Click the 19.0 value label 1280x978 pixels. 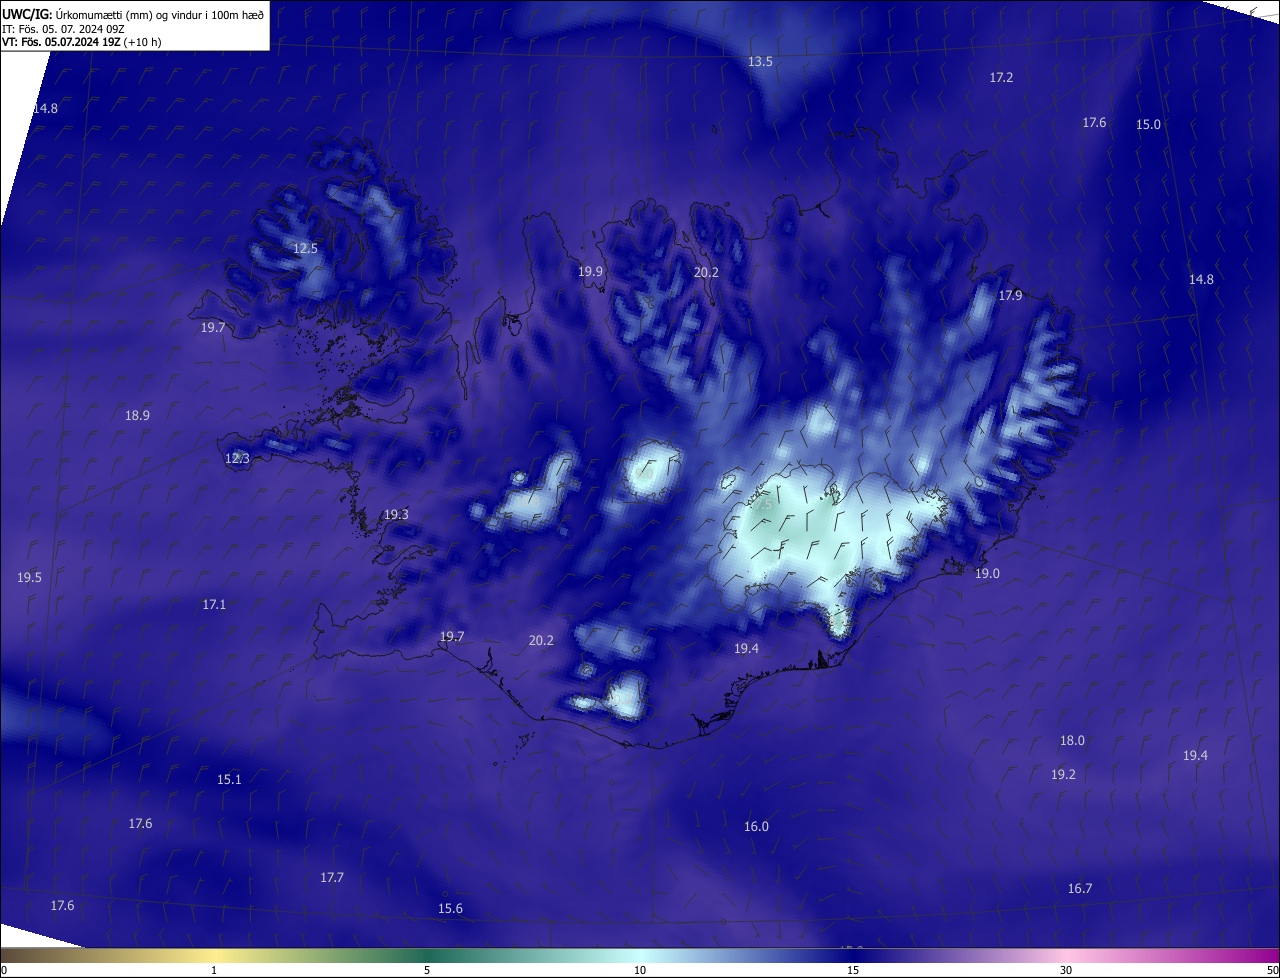point(987,574)
